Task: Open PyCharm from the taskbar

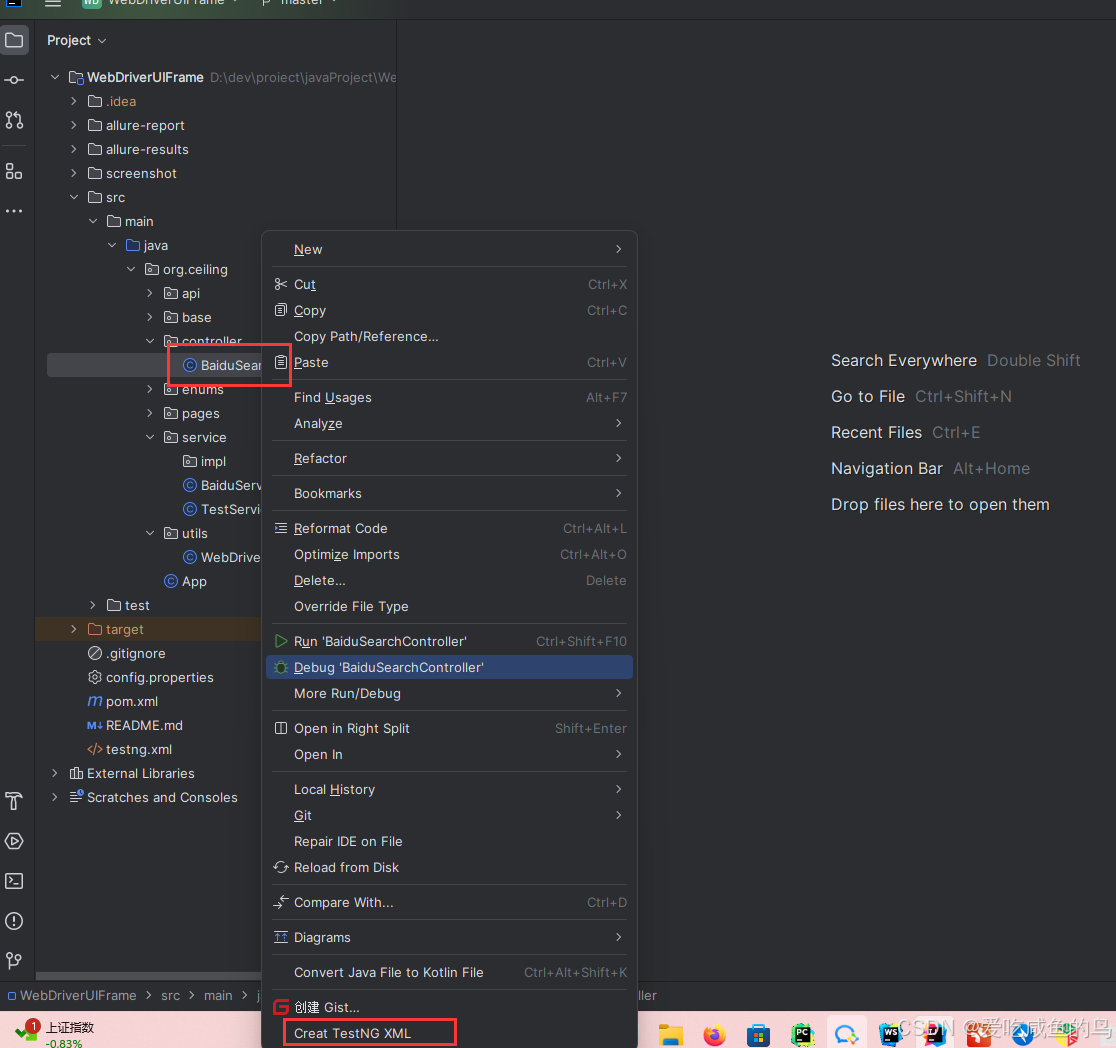Action: pyautogui.click(x=802, y=1034)
